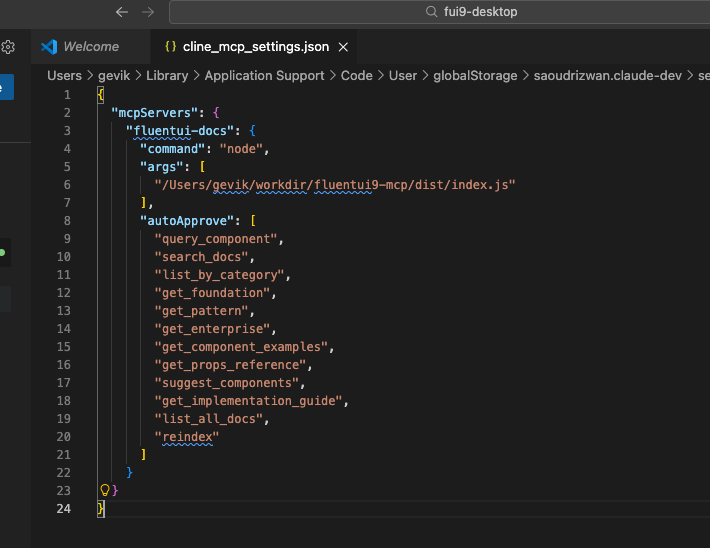
Task: Open gevik breadcrumb segment
Action: [x=114, y=76]
